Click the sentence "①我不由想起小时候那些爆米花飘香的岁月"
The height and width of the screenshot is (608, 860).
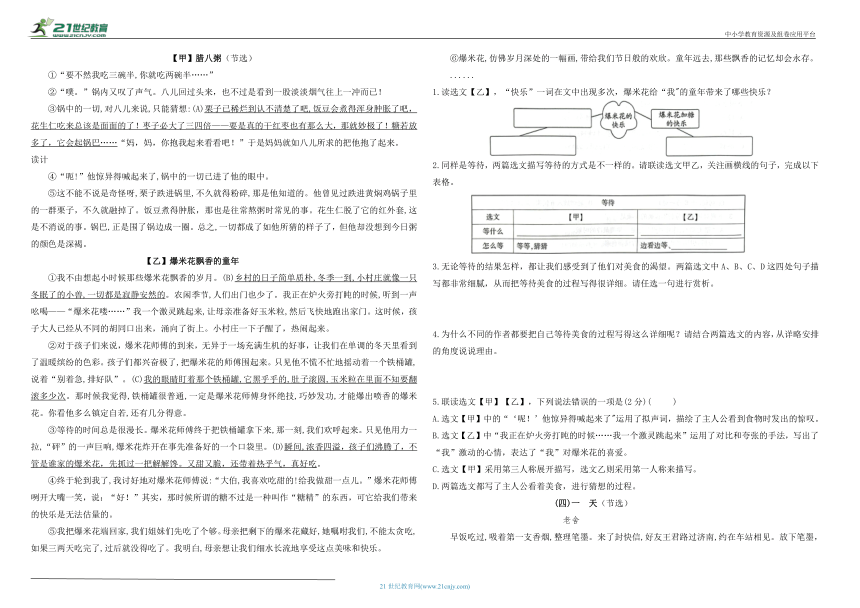tap(134, 277)
